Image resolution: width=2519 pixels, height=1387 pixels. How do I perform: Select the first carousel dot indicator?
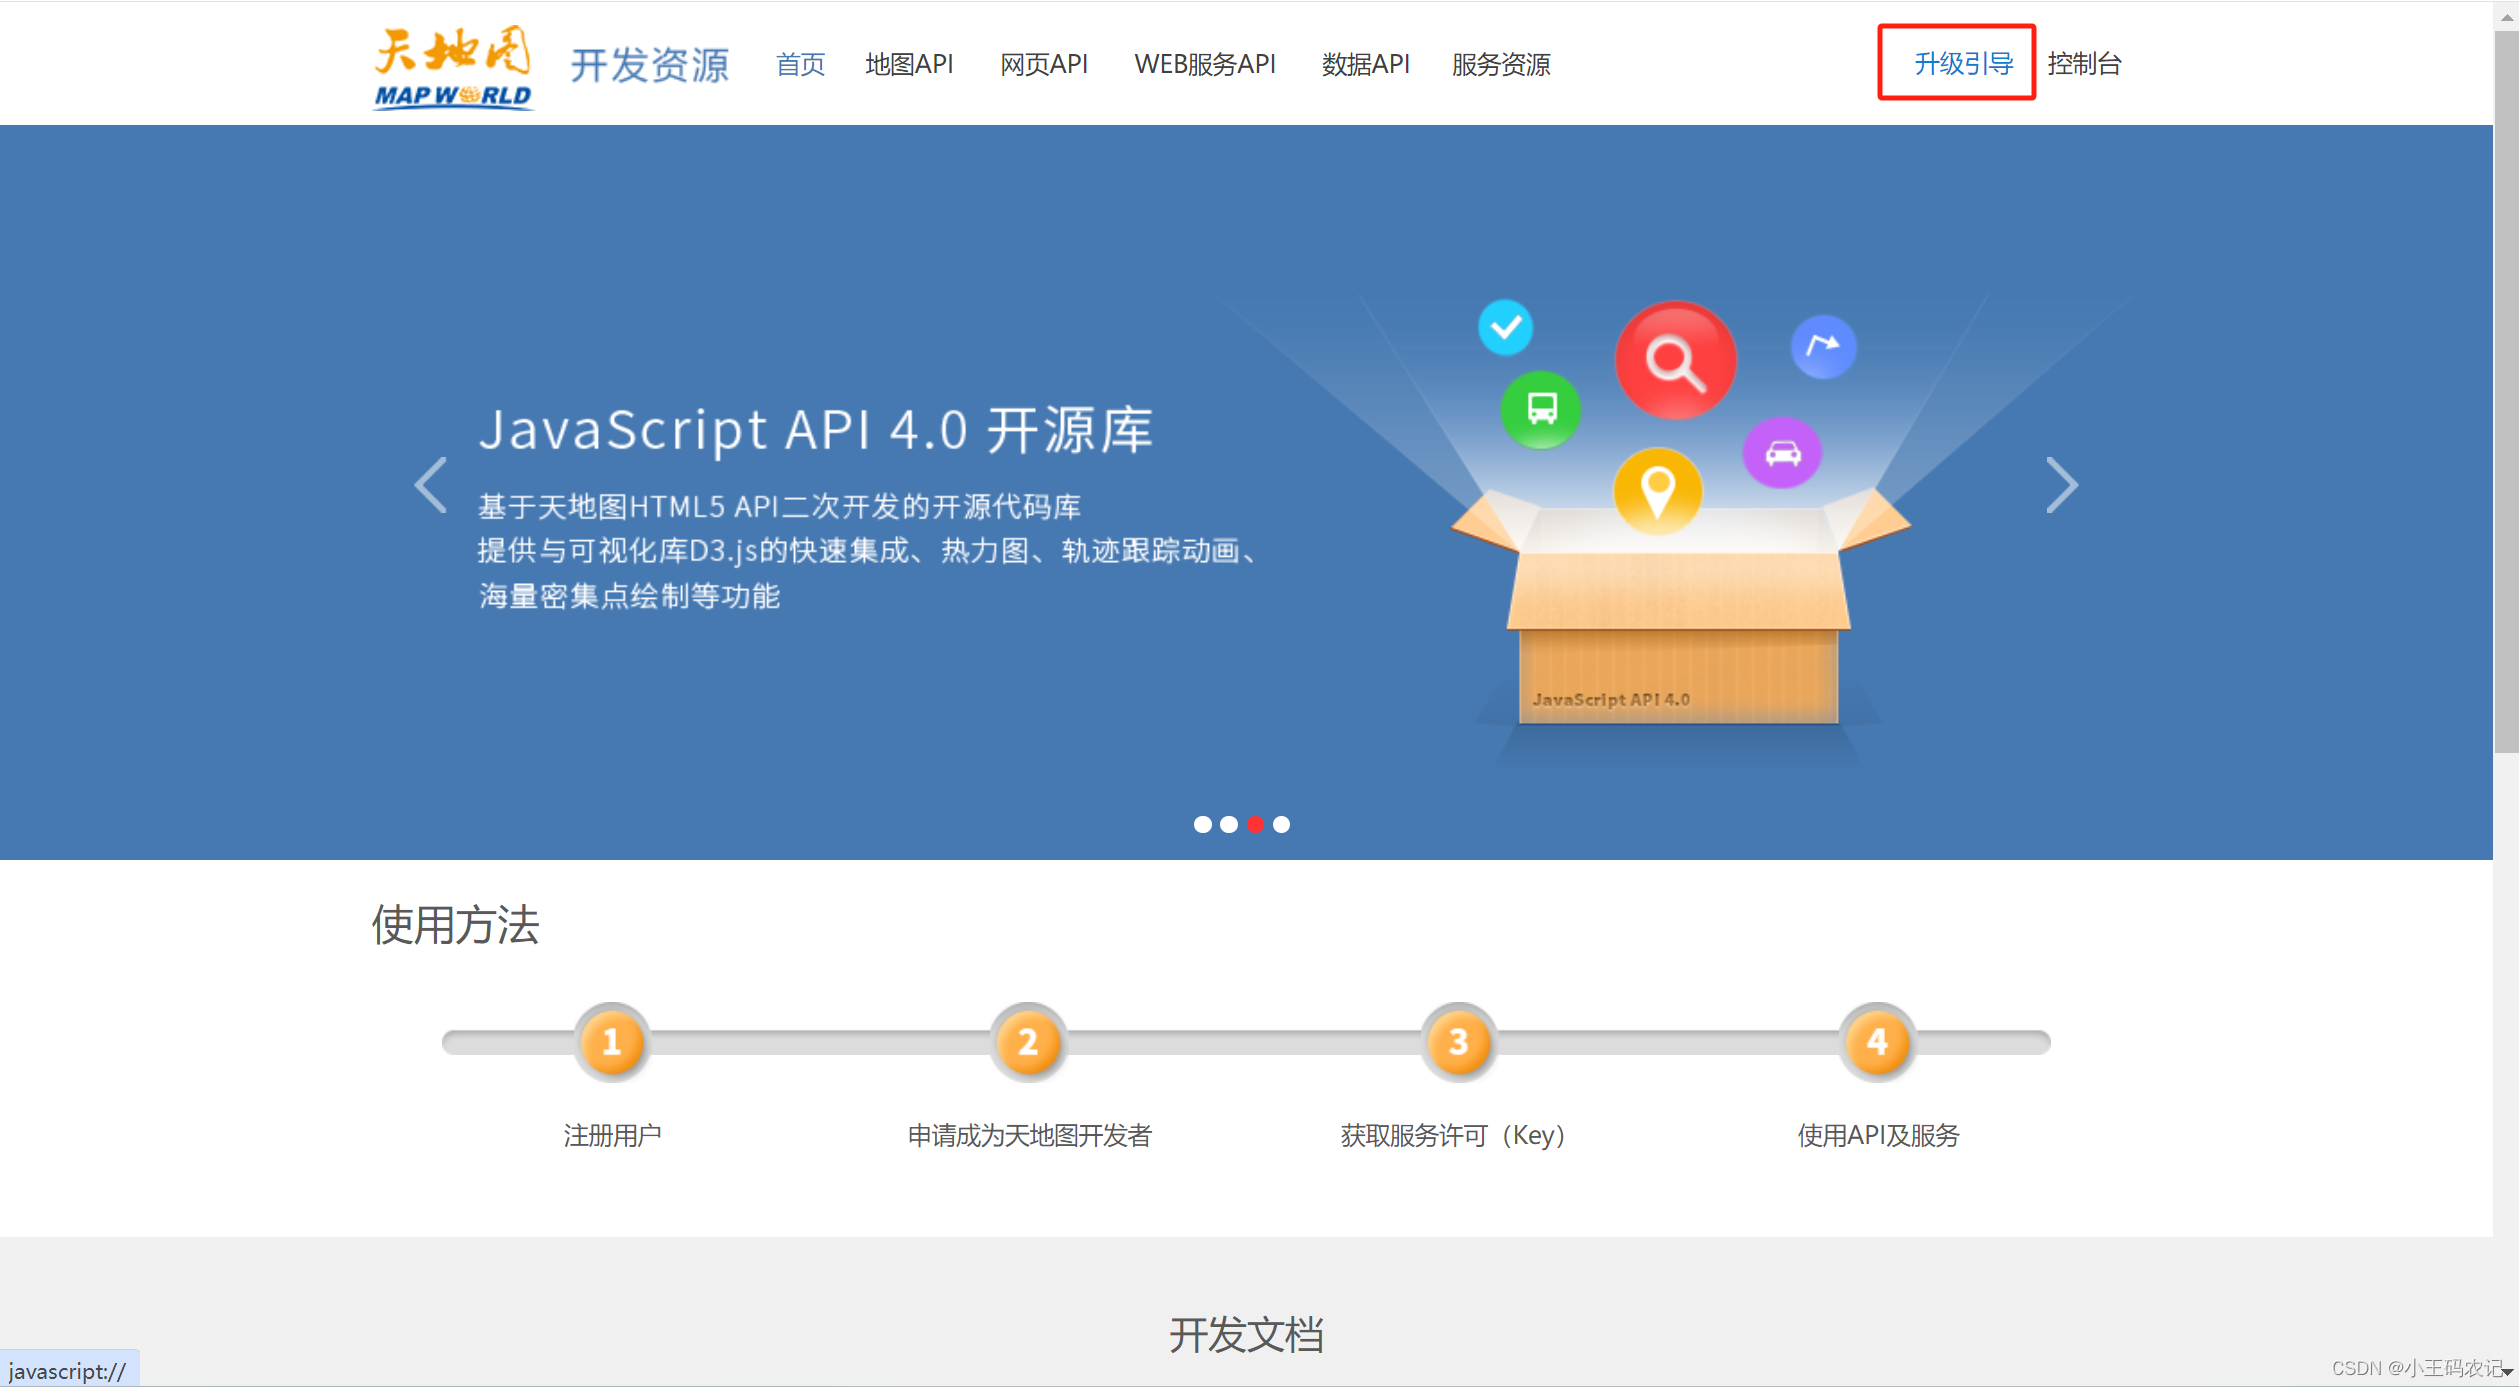(x=1202, y=824)
